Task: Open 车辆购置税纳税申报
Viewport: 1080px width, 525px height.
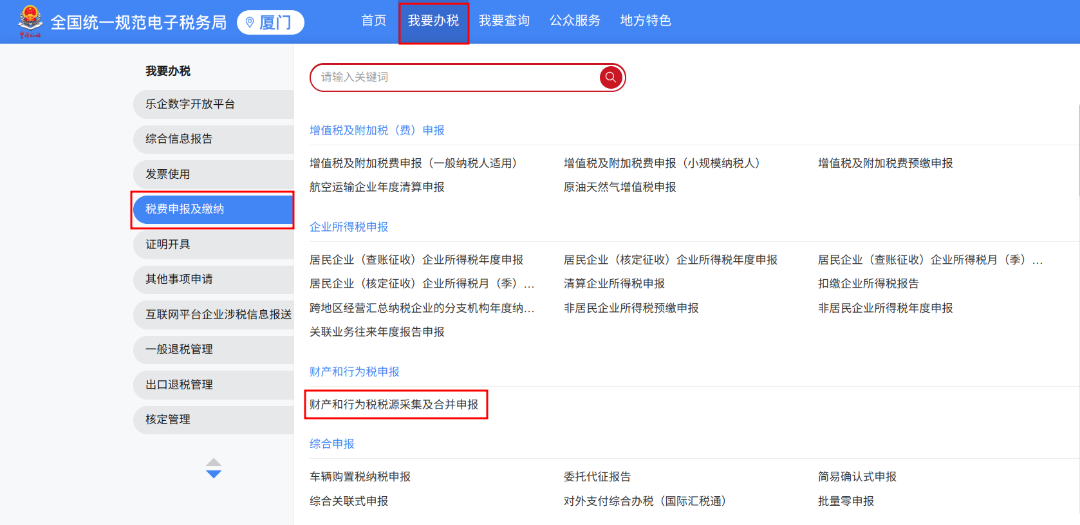Action: click(x=360, y=477)
